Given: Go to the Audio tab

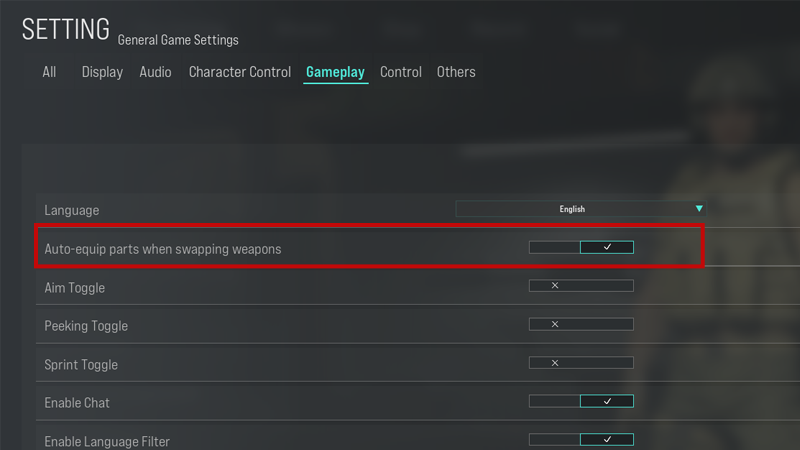Looking at the screenshot, I should [x=155, y=72].
